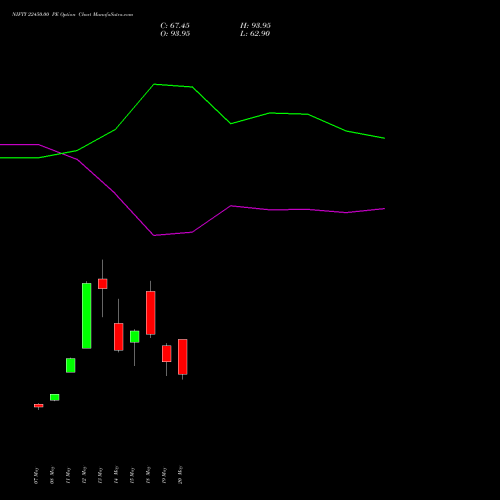The height and width of the screenshot is (500, 500).
Task: Select the 12 May date label
Action: coord(84,475)
